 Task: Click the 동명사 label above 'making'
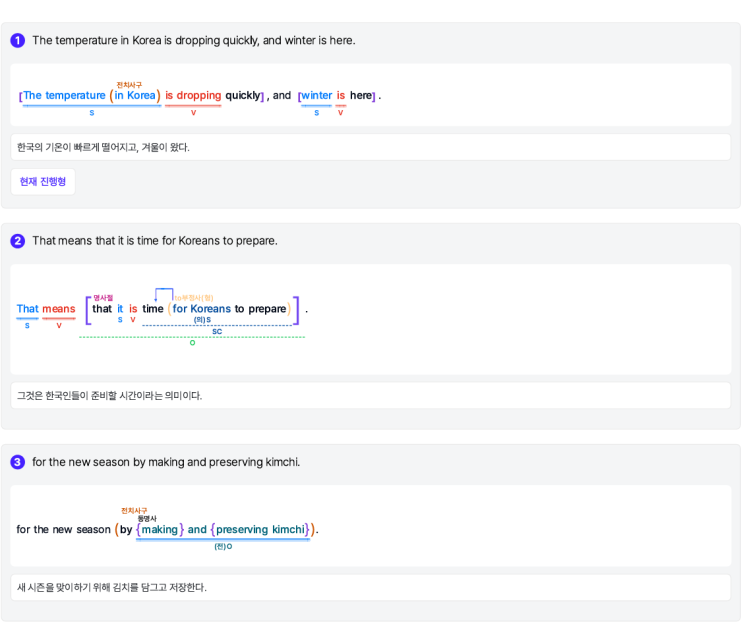147,518
